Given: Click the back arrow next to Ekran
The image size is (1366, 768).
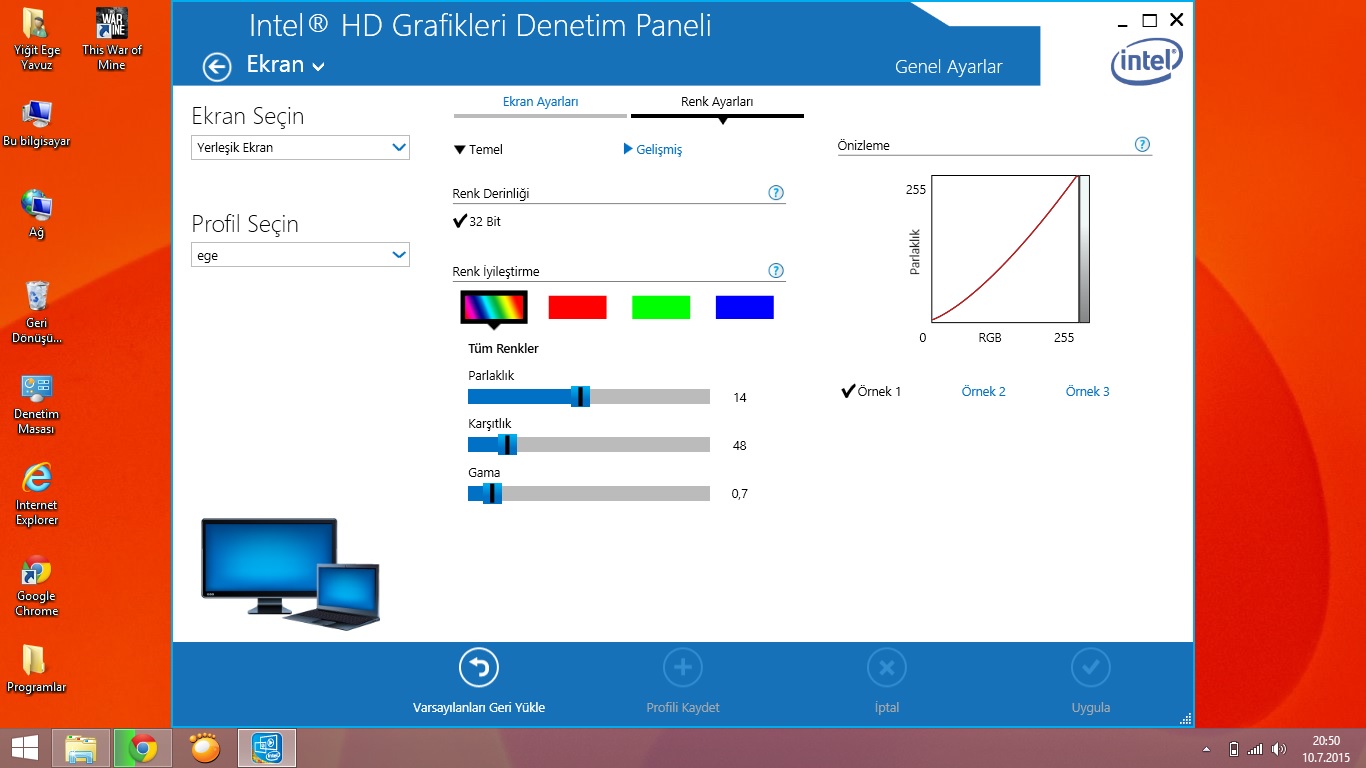Looking at the screenshot, I should tap(217, 67).
